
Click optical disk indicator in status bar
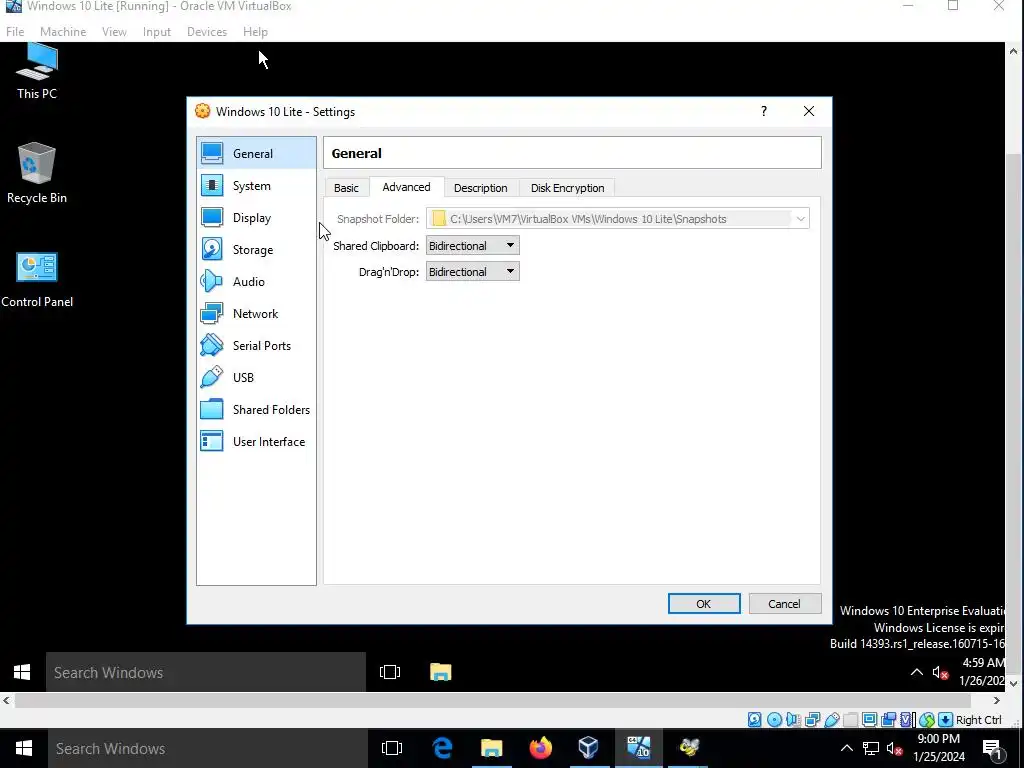point(774,720)
